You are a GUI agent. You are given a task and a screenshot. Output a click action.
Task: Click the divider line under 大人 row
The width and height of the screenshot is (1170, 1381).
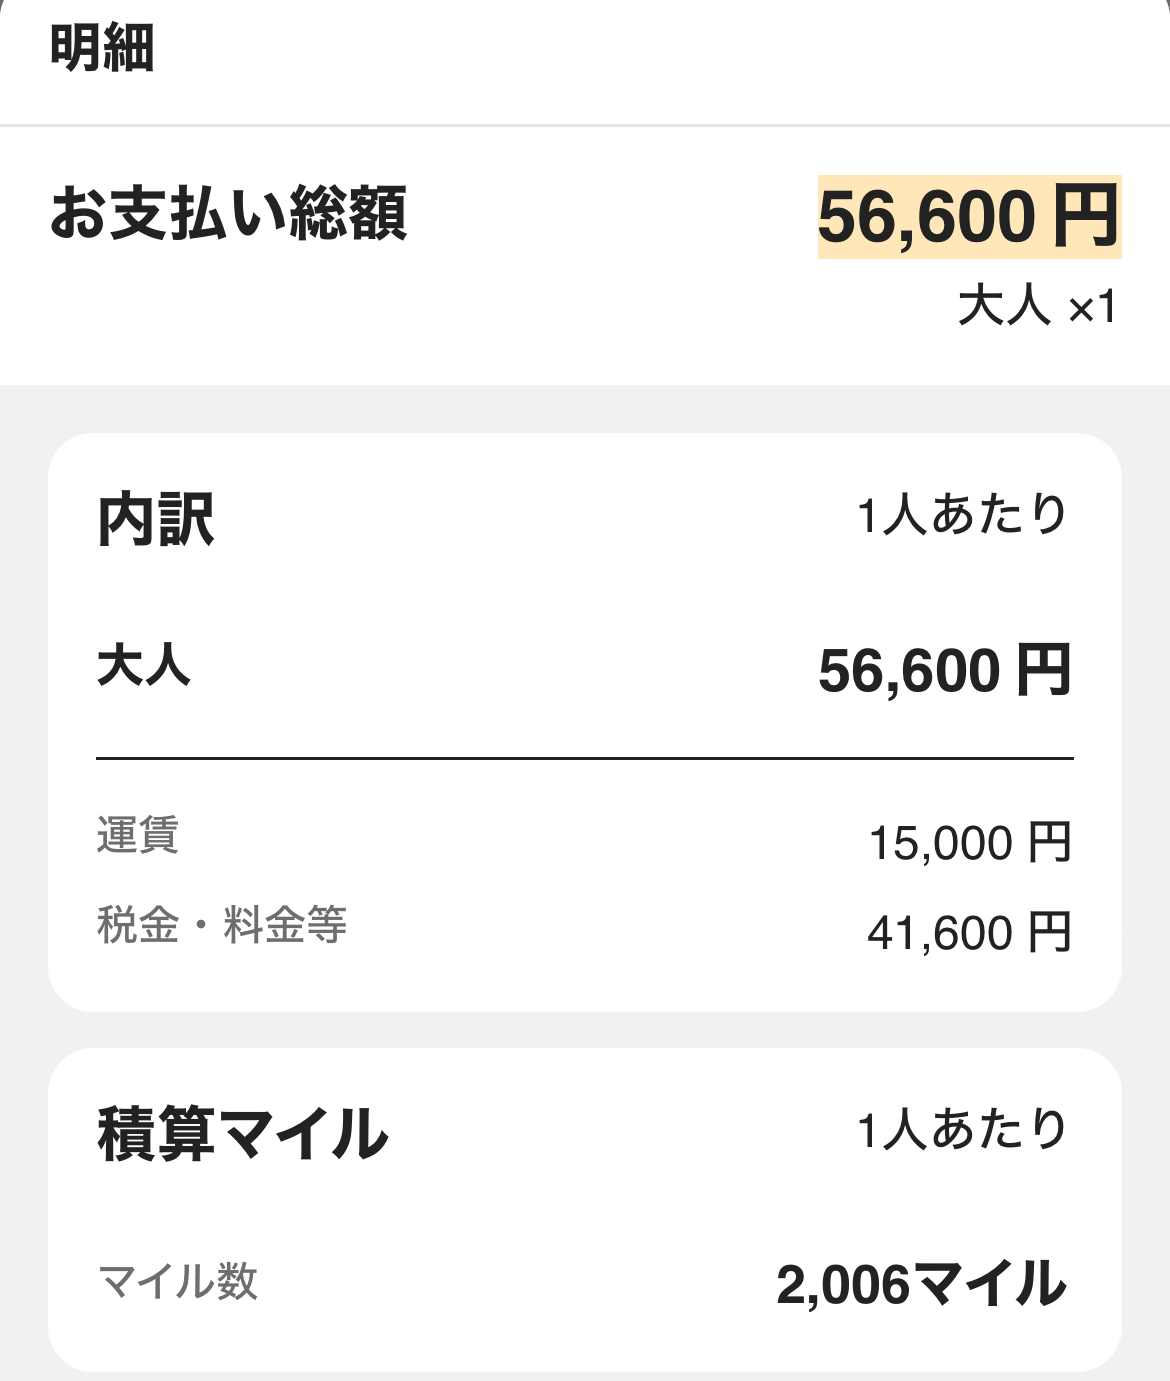585,759
